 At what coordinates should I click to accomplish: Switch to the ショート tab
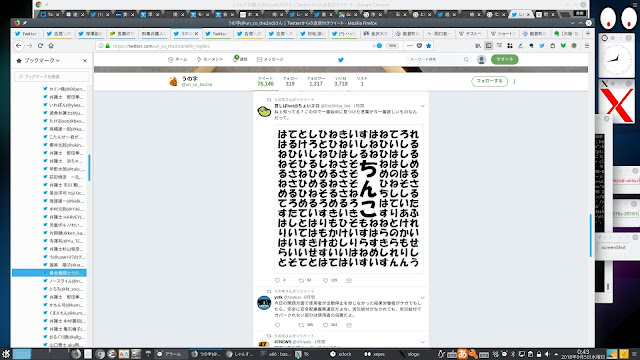[504, 33]
